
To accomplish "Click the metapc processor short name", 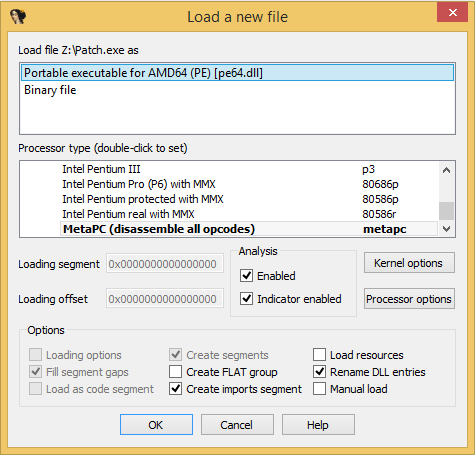I will pyautogui.click(x=385, y=229).
